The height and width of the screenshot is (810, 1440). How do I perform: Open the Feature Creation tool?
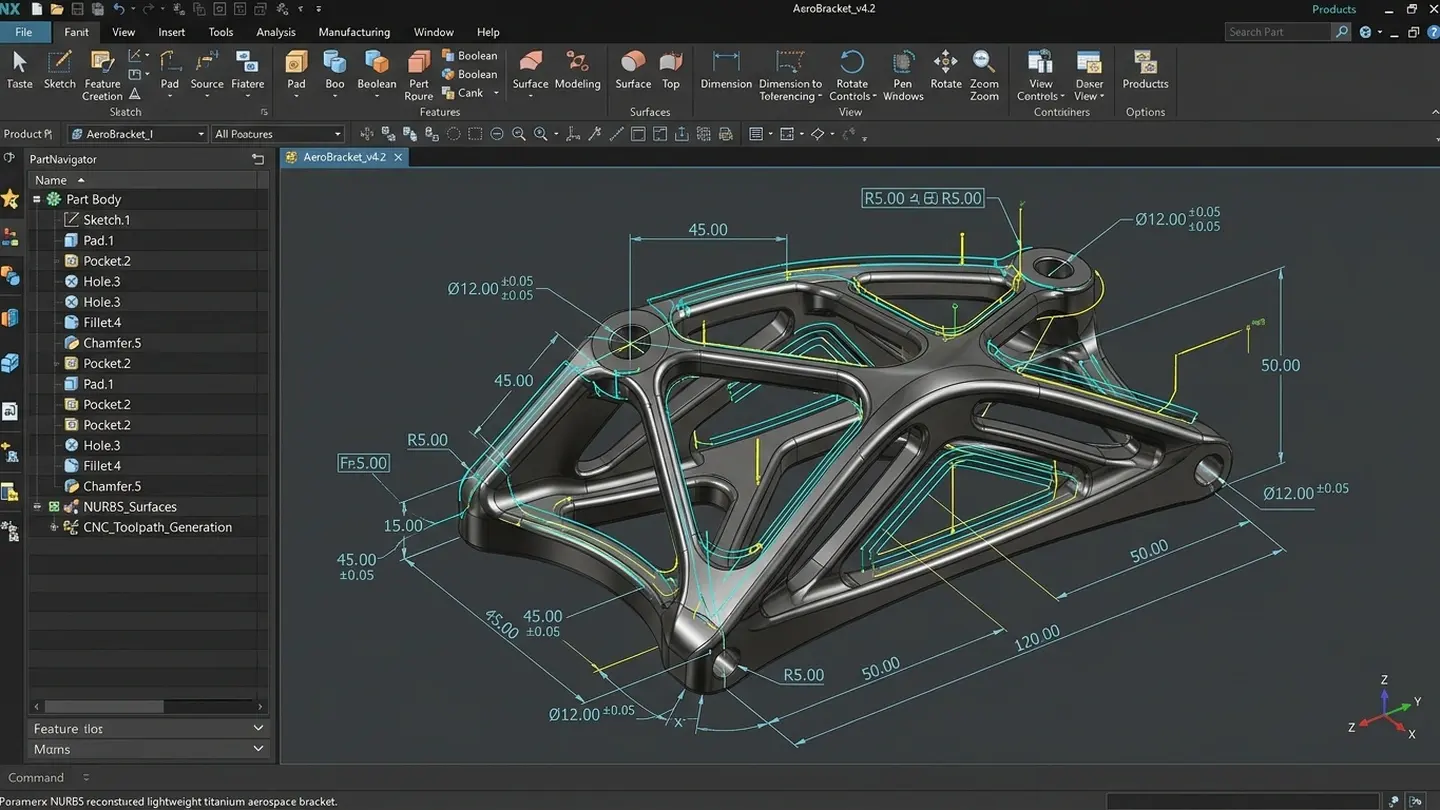(x=102, y=75)
